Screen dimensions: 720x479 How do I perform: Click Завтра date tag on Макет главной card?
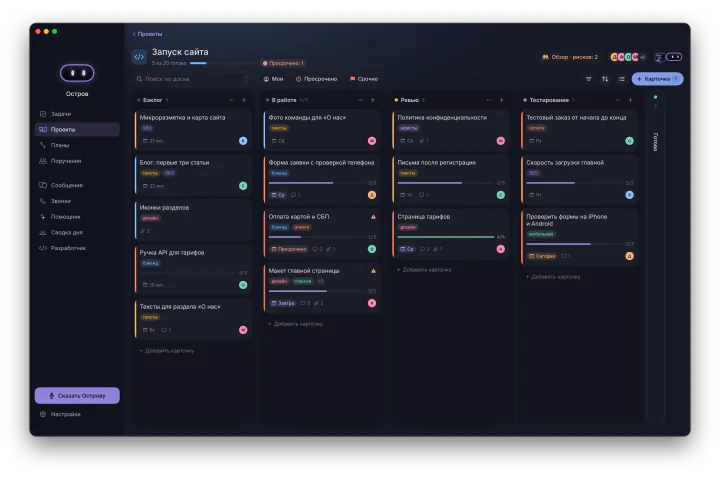click(282, 303)
